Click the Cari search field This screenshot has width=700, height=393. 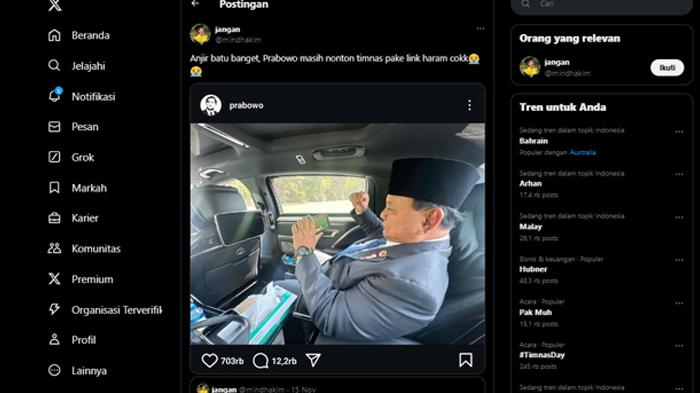(x=602, y=4)
